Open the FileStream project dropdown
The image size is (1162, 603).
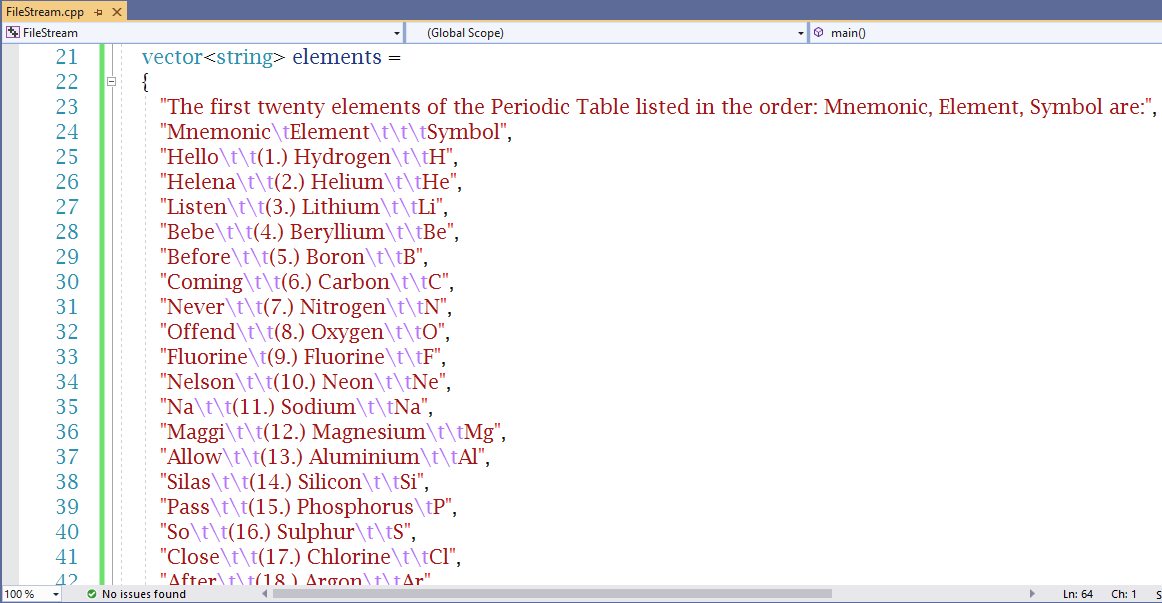coord(398,33)
